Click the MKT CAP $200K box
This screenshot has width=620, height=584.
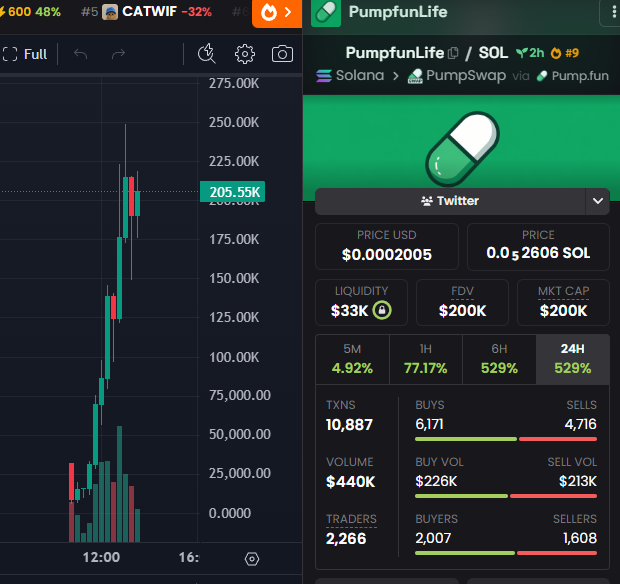(x=563, y=302)
